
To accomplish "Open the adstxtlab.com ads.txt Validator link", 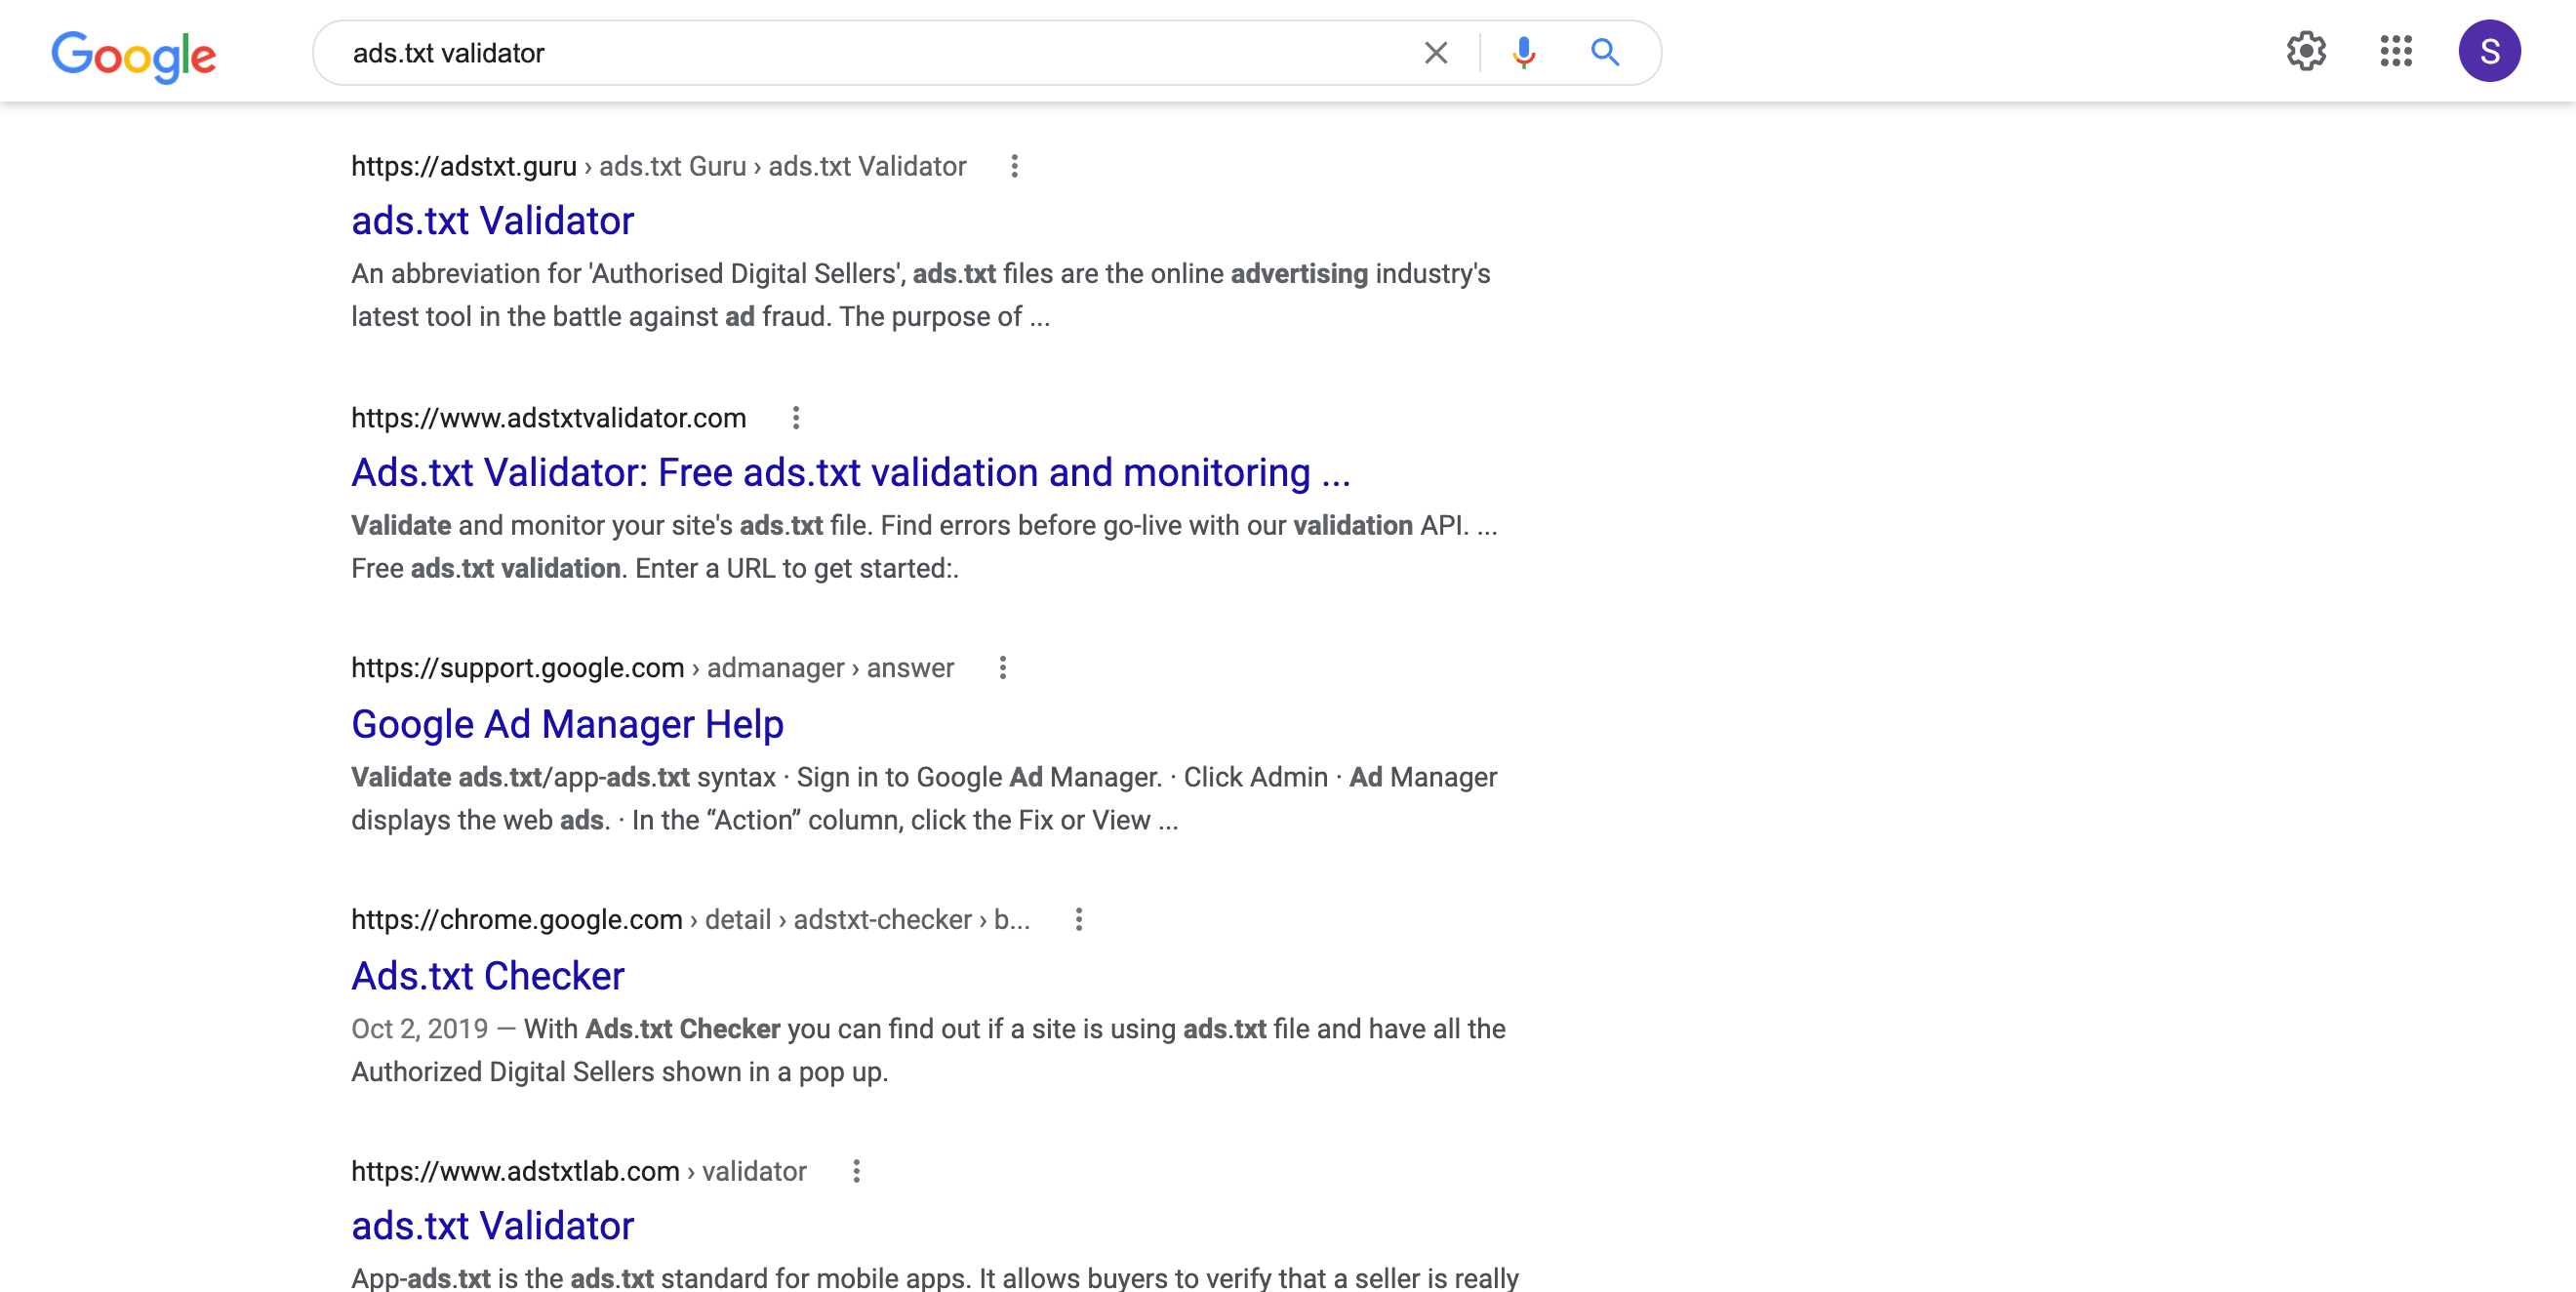I will 493,1226.
